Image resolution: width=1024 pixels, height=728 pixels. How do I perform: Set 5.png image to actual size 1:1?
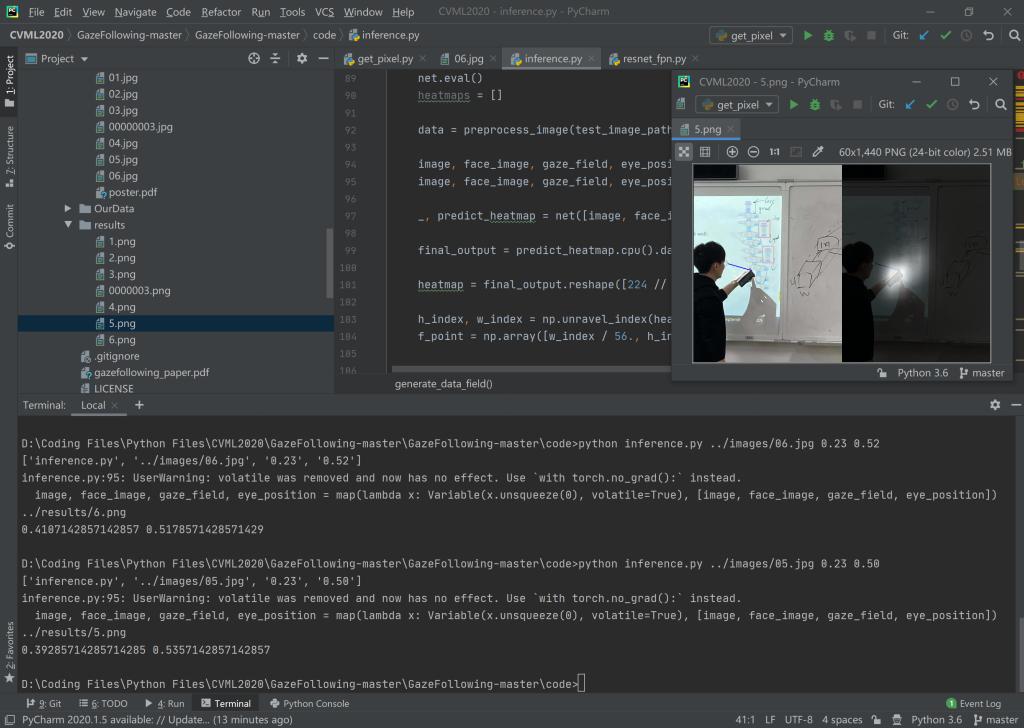click(775, 152)
